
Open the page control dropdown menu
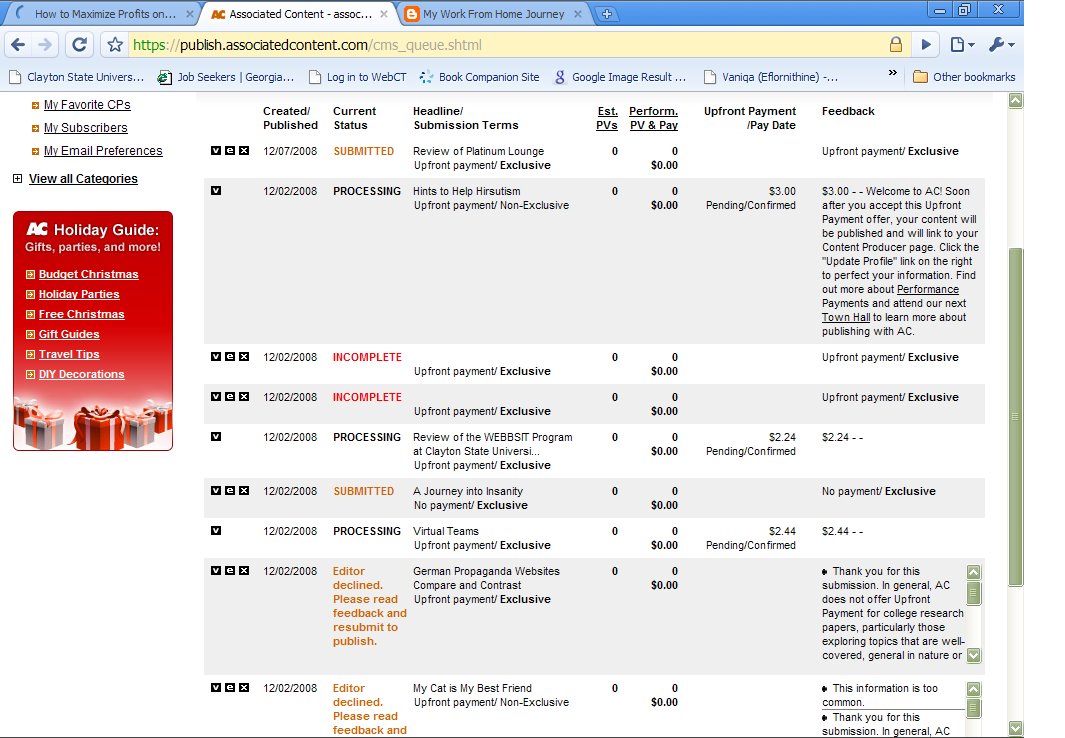point(962,45)
